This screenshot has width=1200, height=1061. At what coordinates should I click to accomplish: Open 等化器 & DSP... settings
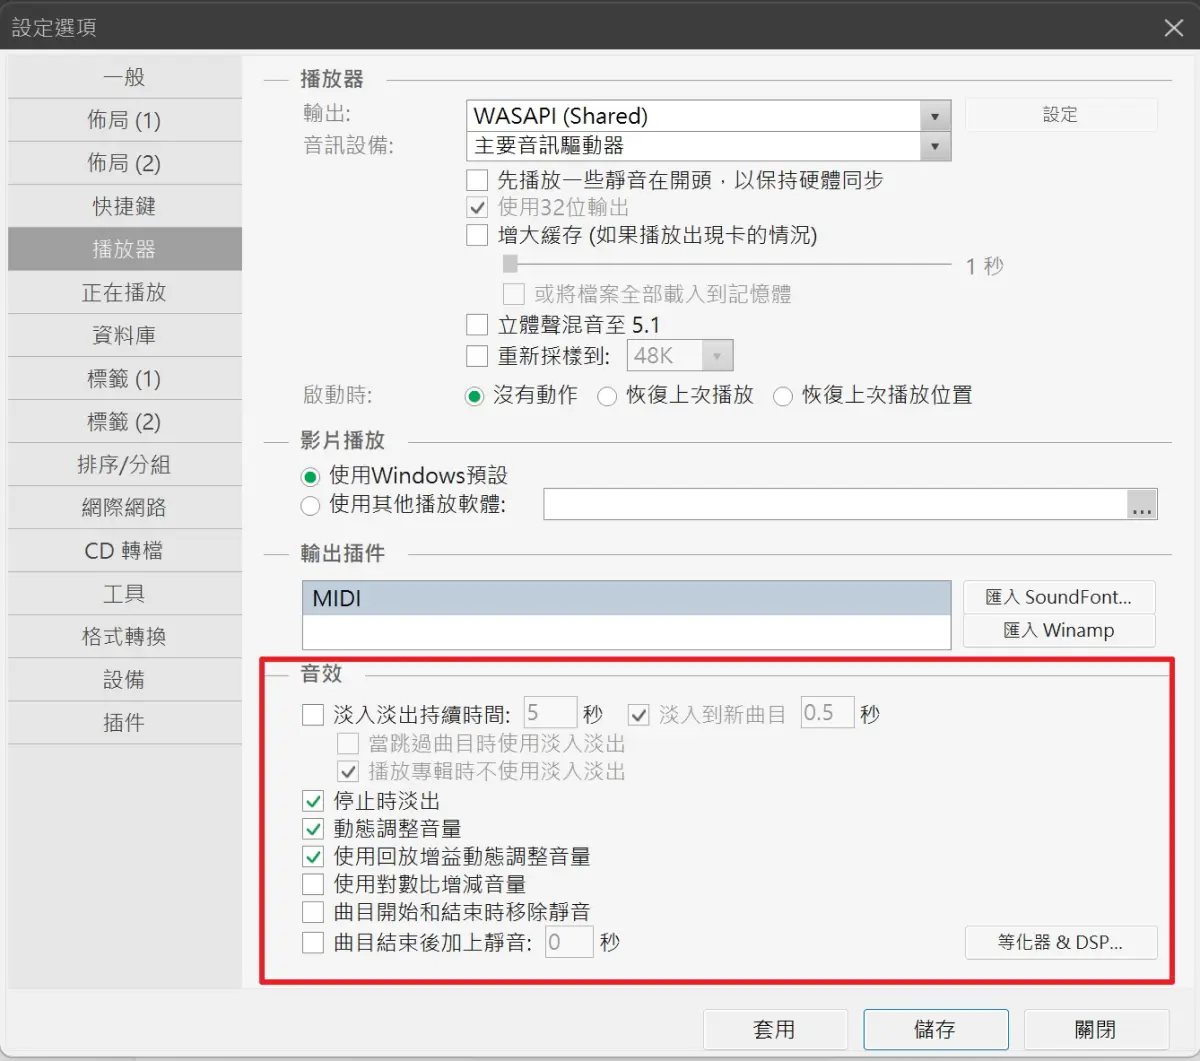click(x=1061, y=942)
